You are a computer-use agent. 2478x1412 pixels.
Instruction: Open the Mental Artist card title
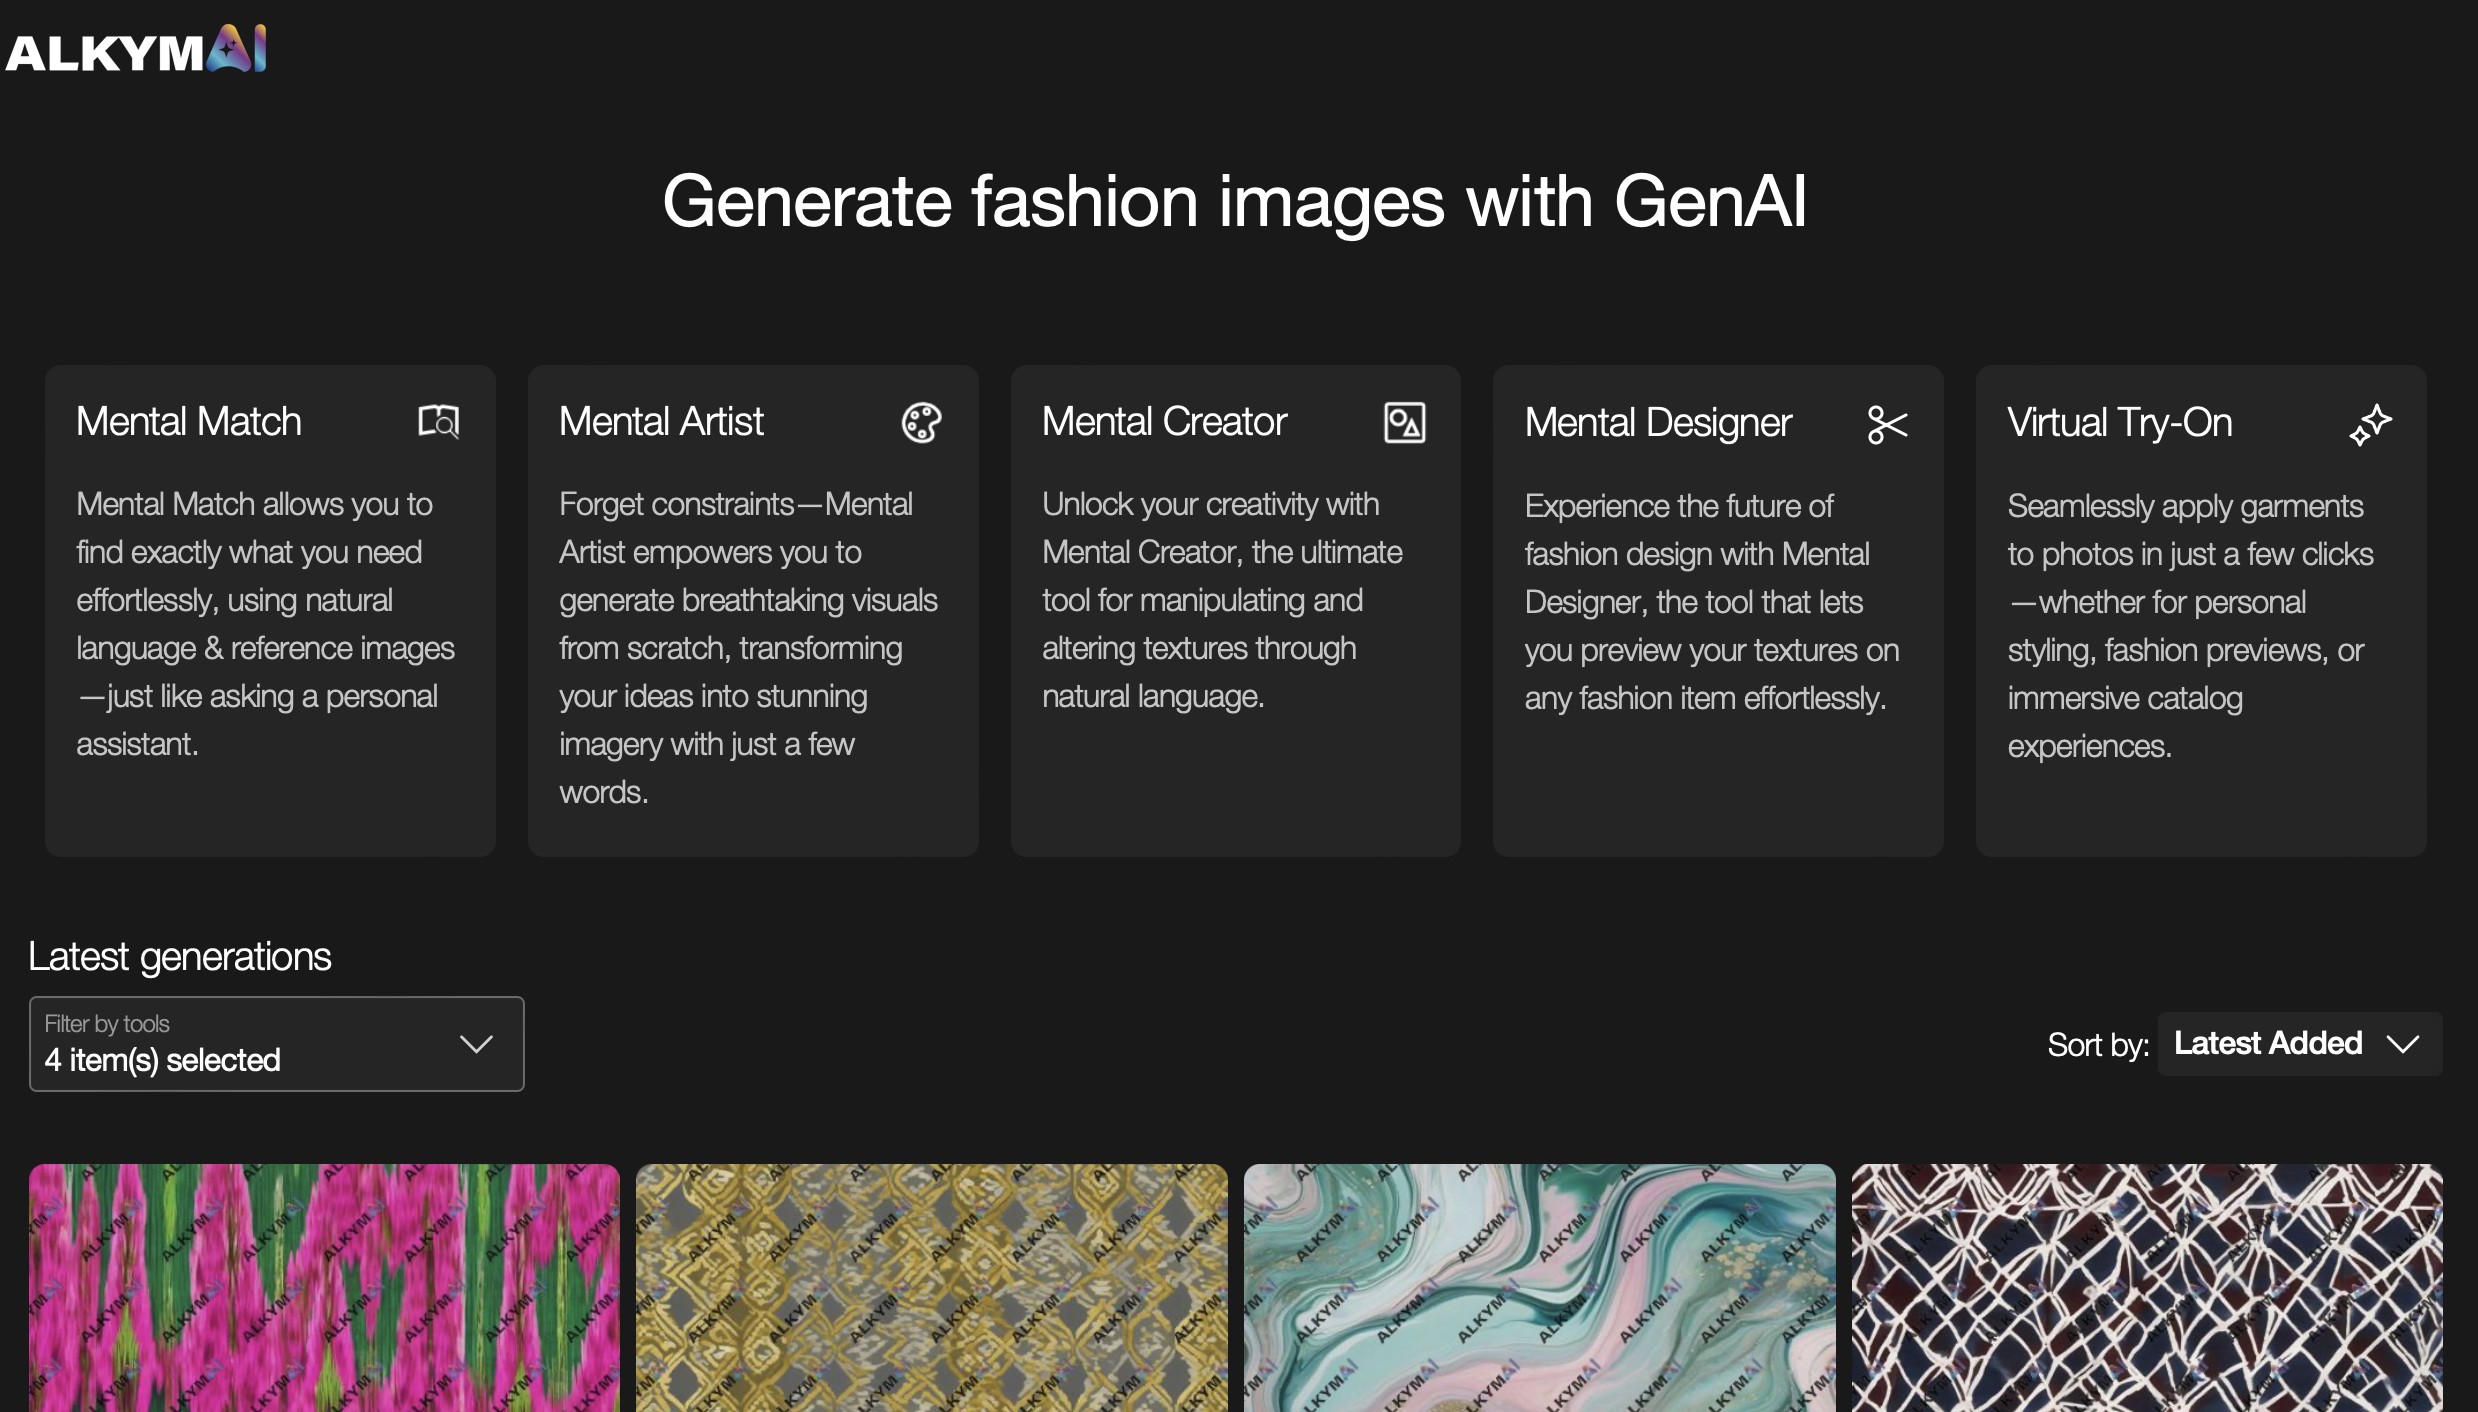(661, 422)
